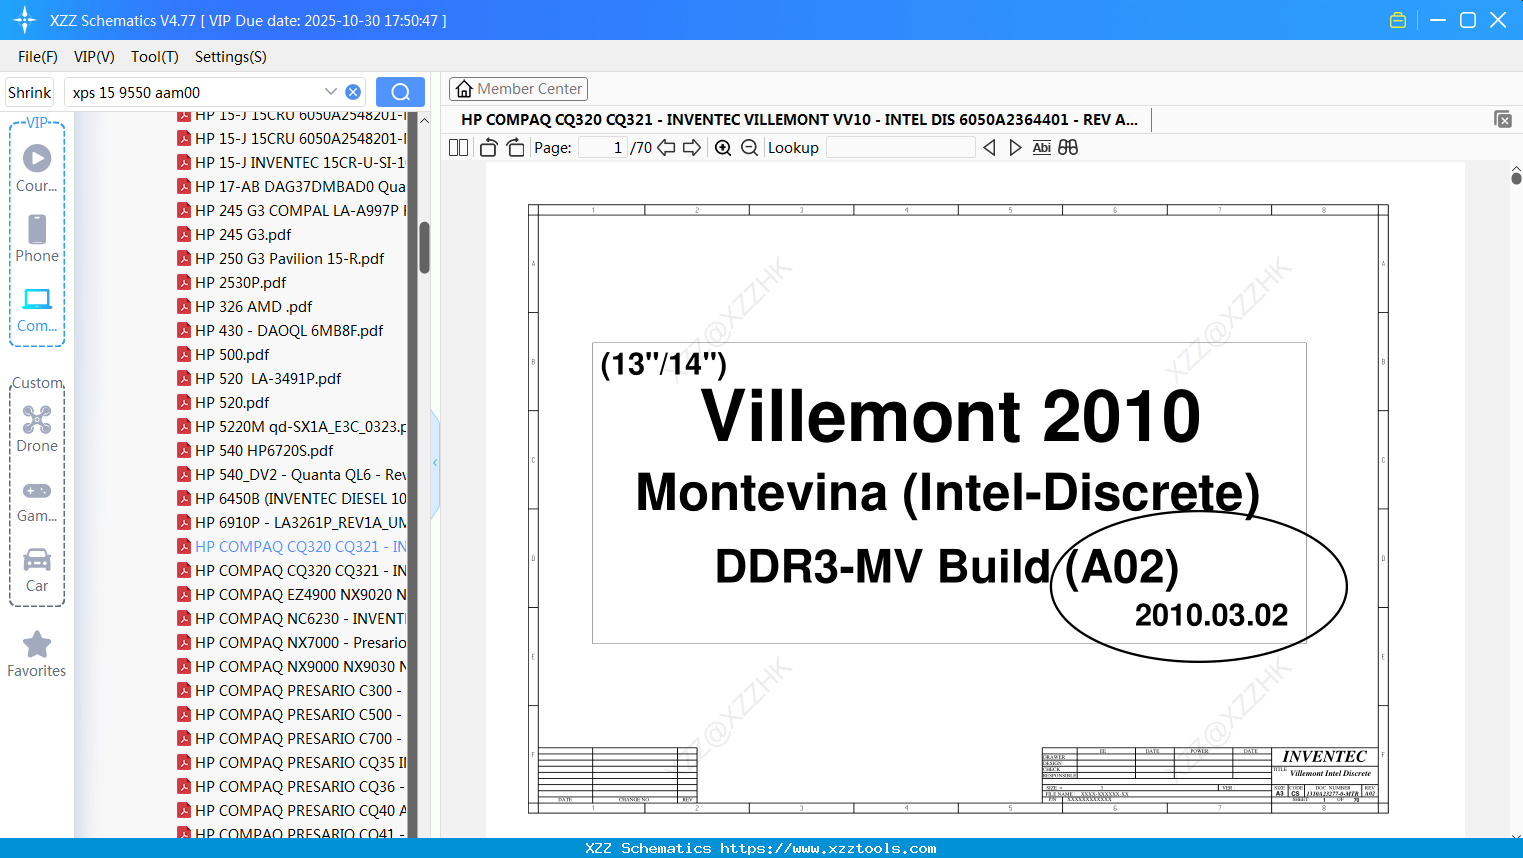Screen dimensions: 1523x858
Task: Open the Settings(S) menu
Action: 231,57
